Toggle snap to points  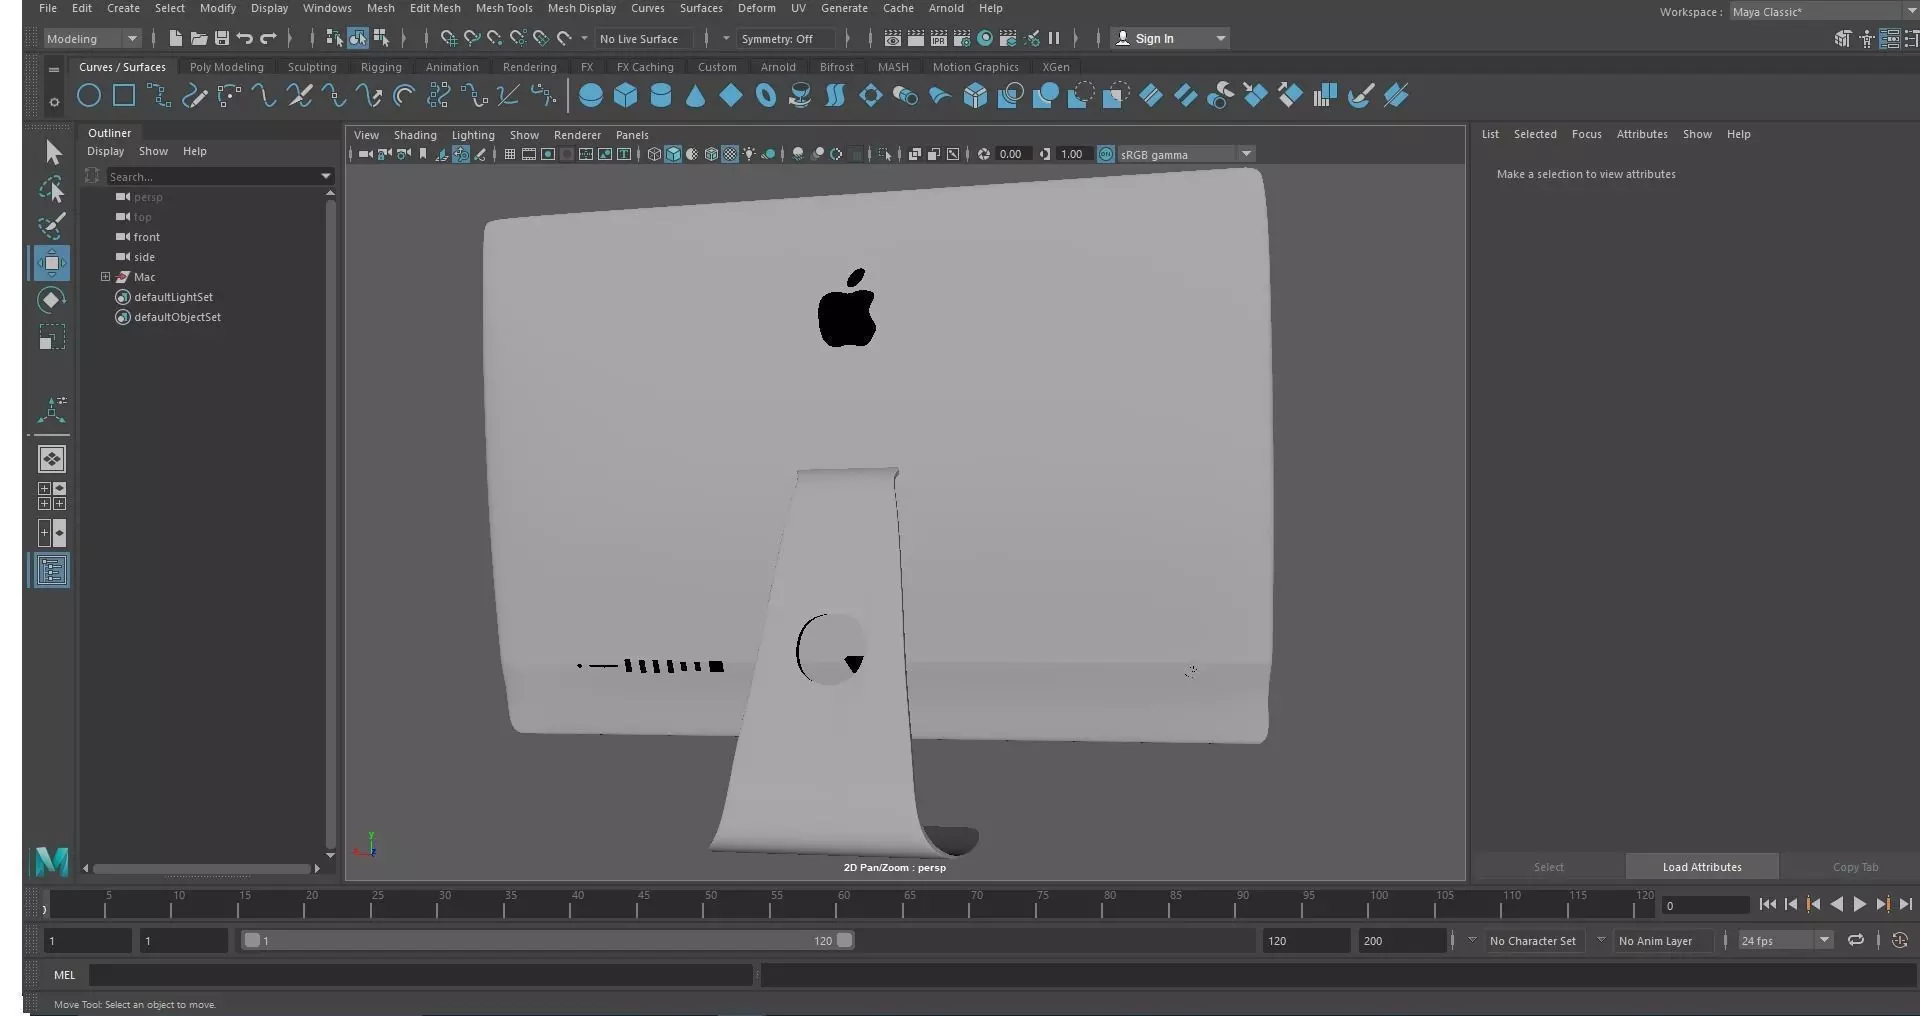click(x=495, y=38)
